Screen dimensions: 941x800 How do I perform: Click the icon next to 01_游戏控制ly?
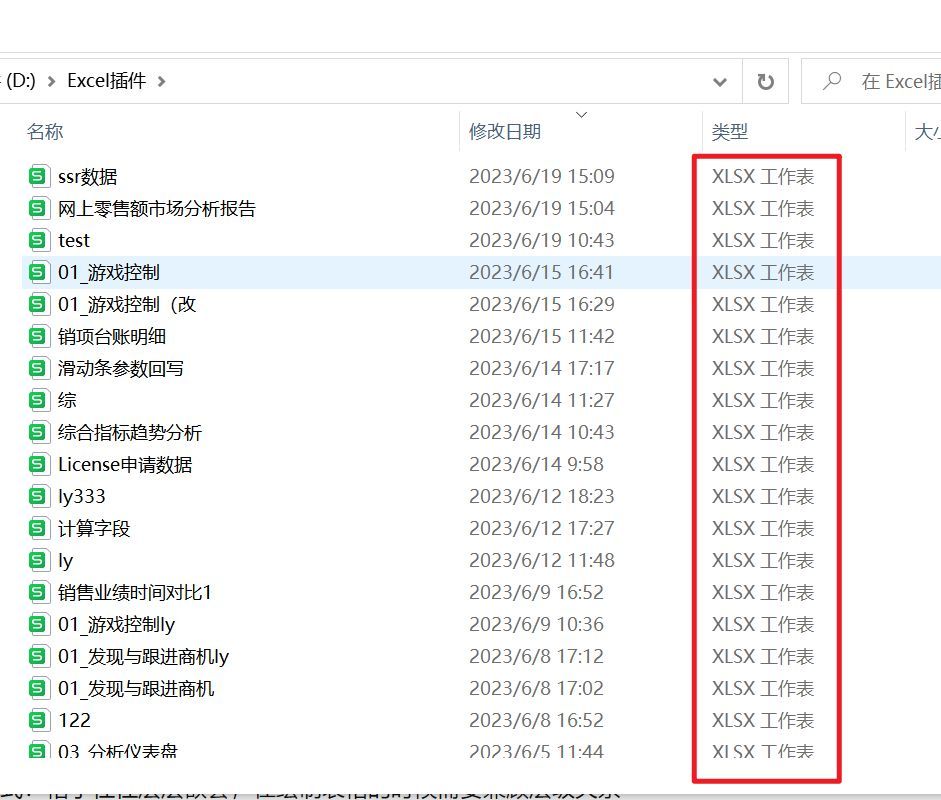38,624
